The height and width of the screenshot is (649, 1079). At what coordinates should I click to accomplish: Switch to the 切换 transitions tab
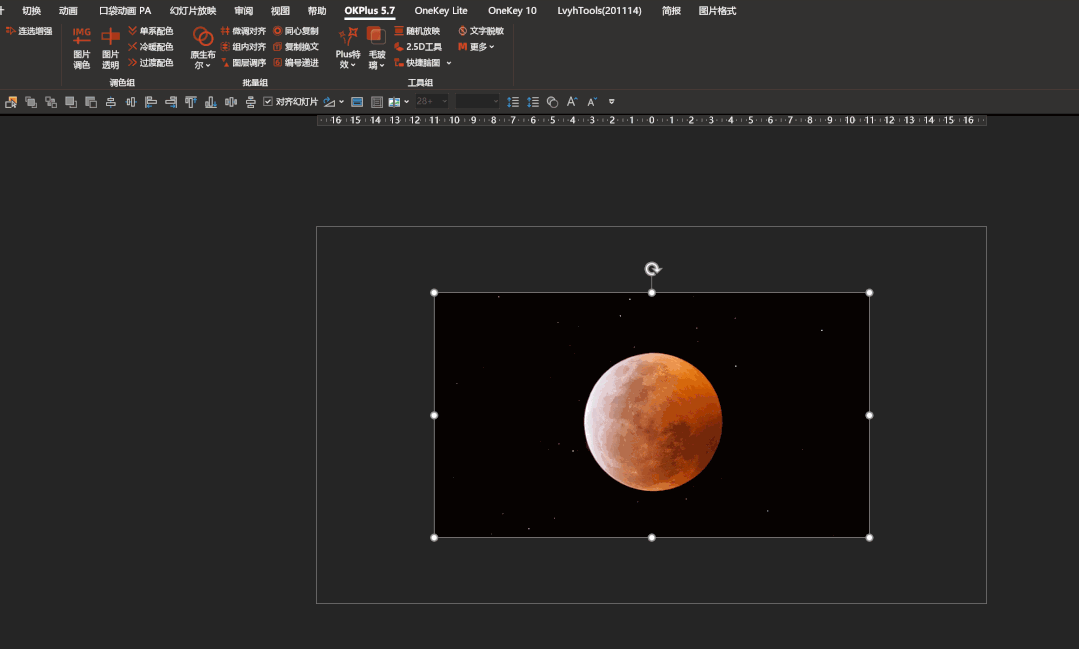click(32, 10)
